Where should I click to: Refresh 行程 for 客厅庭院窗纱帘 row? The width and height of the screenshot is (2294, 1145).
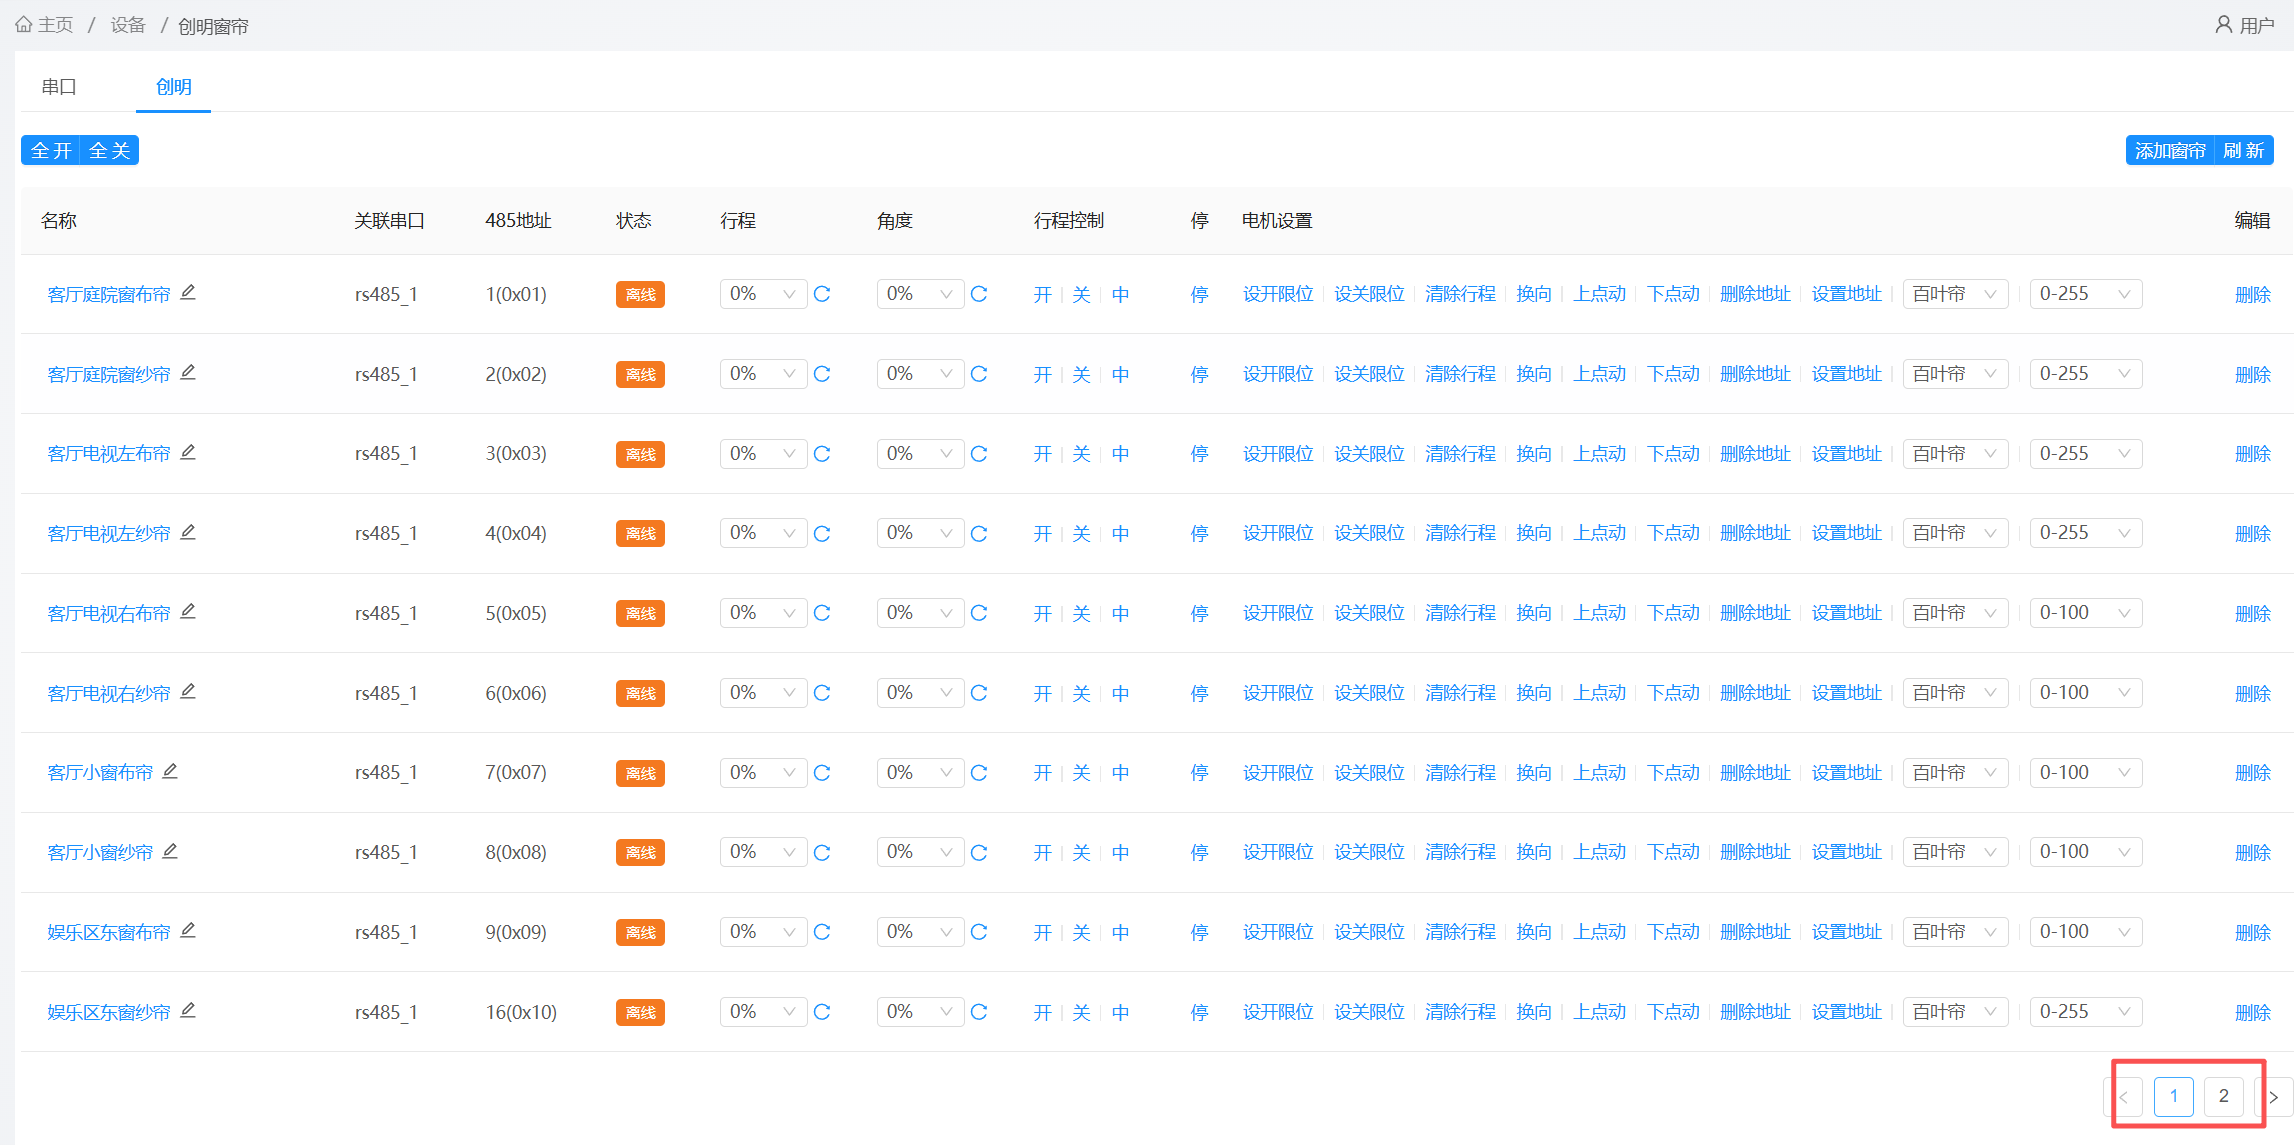pos(822,374)
